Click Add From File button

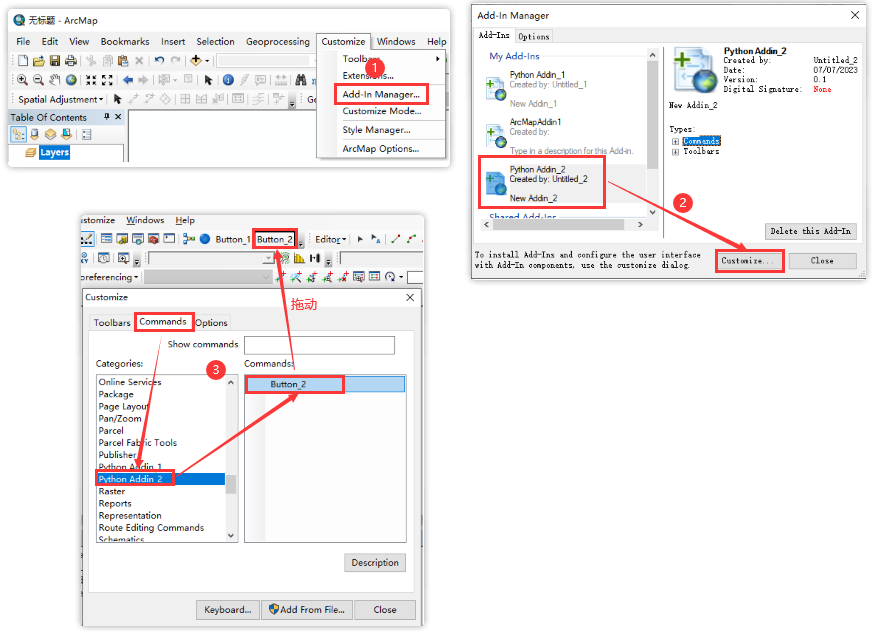click(307, 610)
